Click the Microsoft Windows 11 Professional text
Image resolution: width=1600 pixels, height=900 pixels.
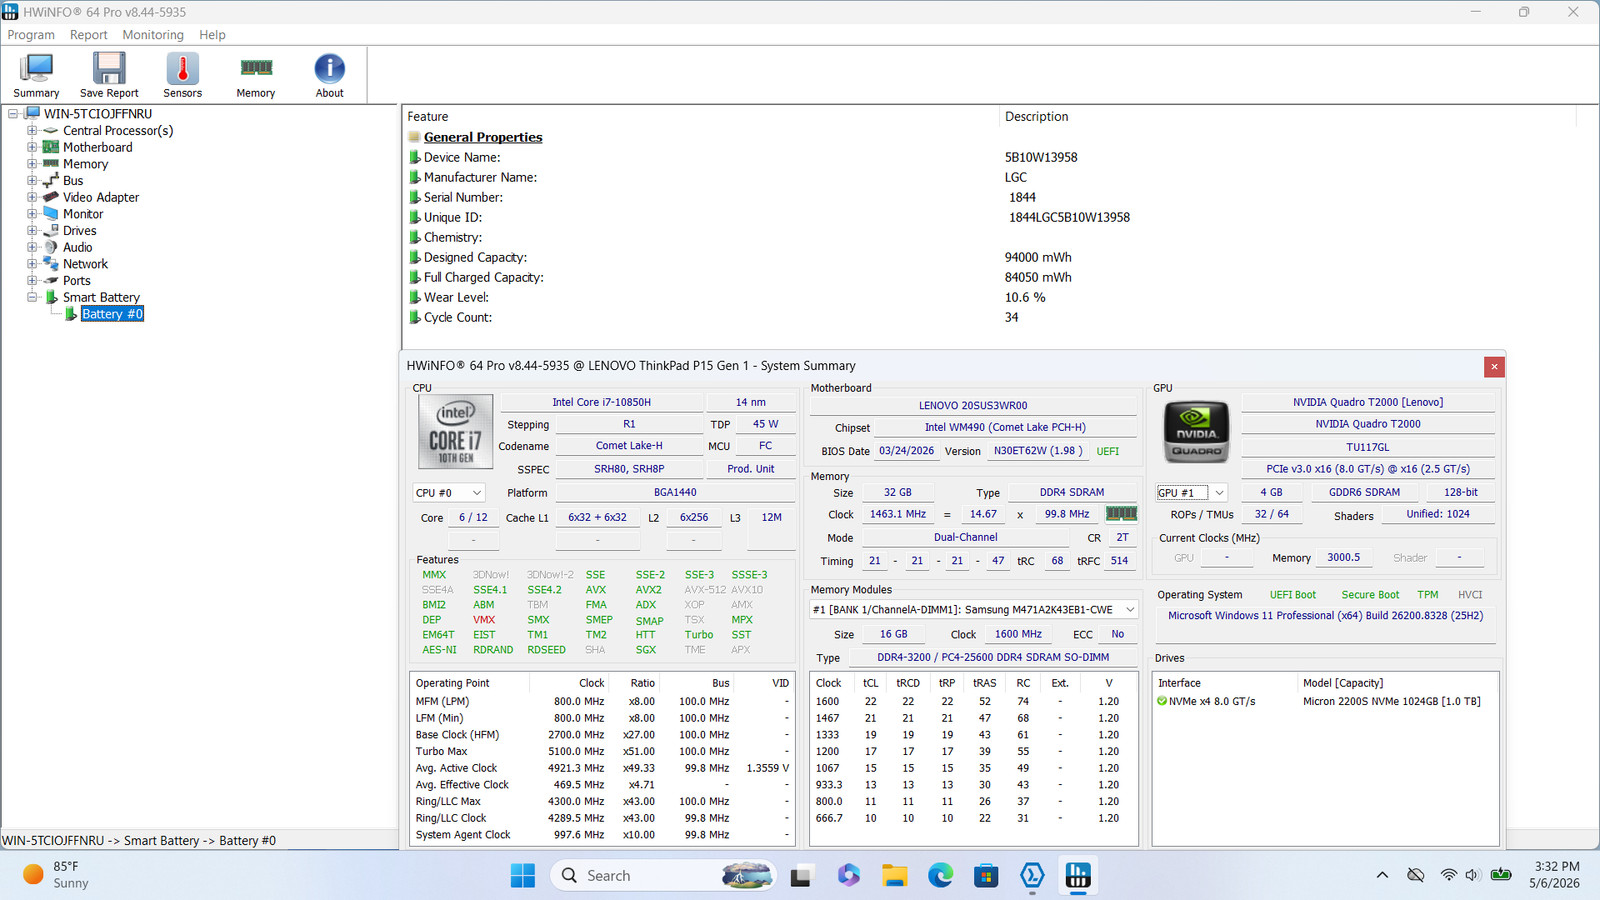tap(1326, 616)
